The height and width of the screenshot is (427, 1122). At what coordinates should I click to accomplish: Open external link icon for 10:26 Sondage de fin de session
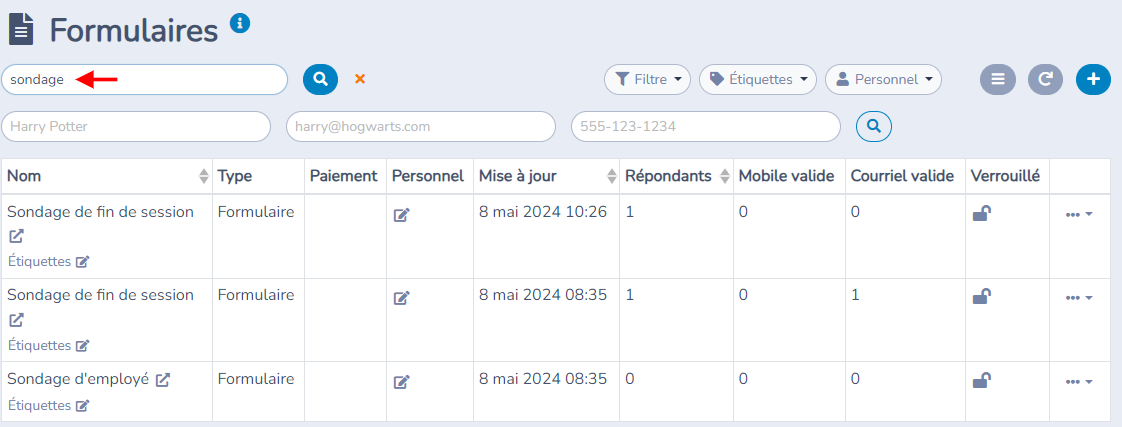click(16, 236)
